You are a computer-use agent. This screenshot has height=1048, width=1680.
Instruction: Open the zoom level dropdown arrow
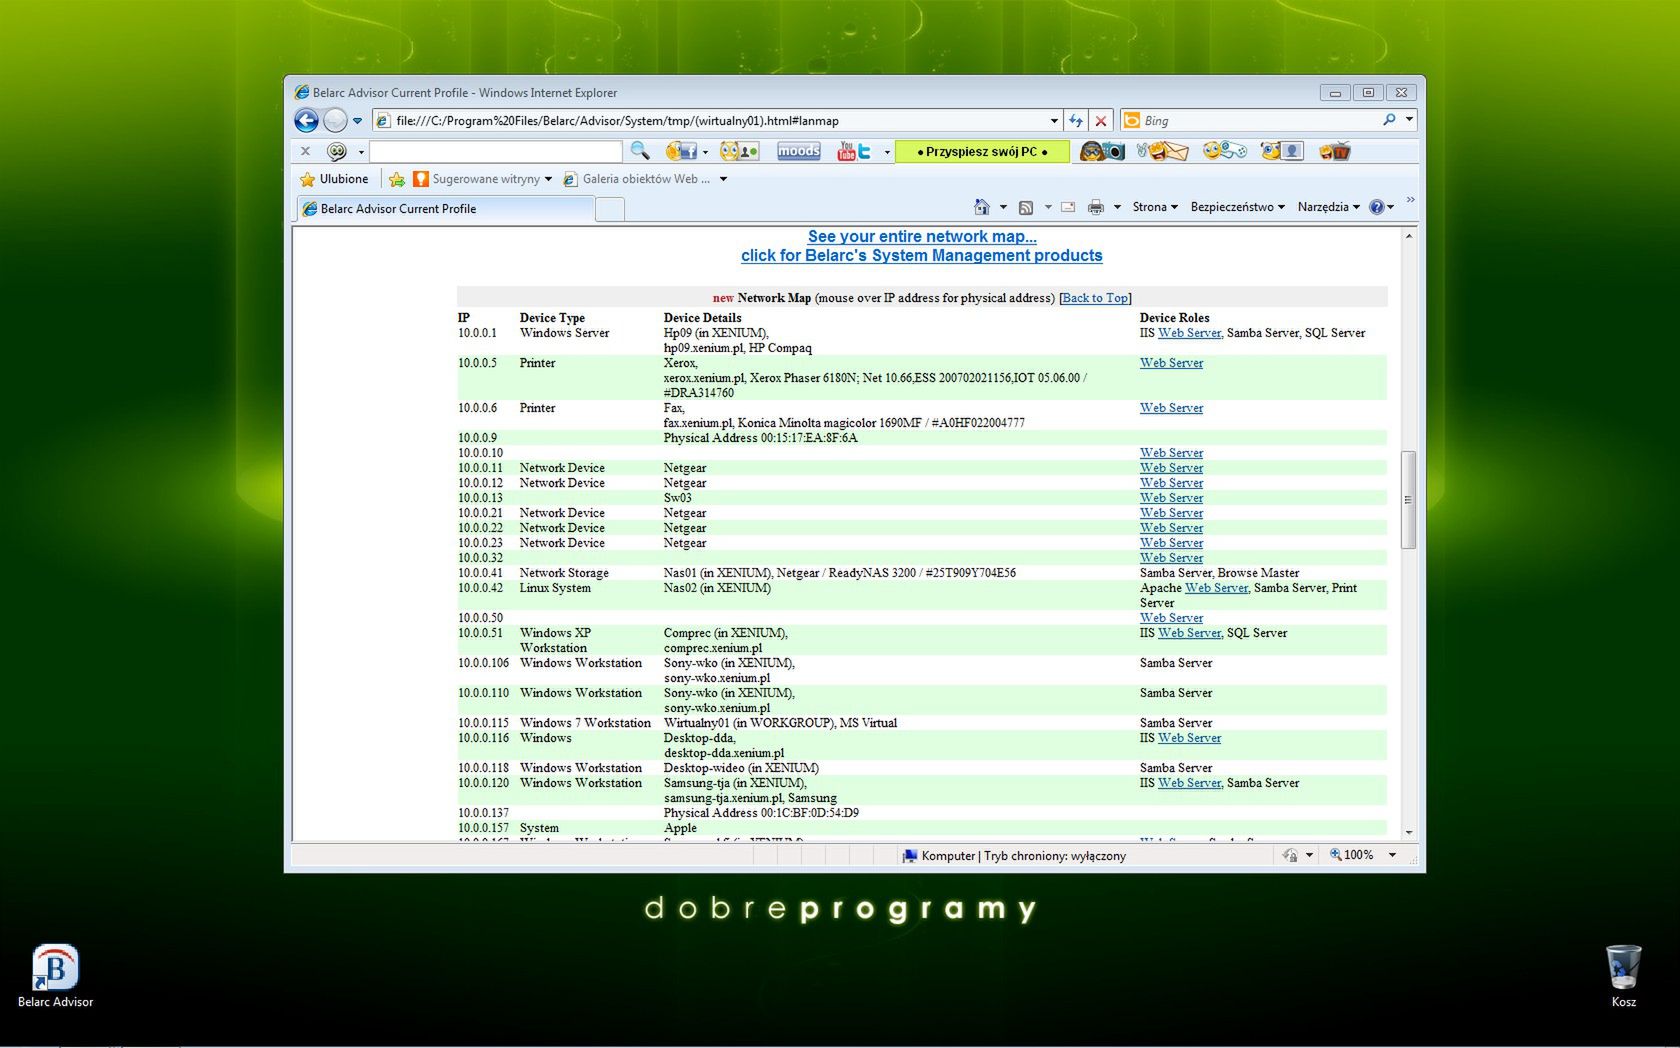pos(1392,855)
